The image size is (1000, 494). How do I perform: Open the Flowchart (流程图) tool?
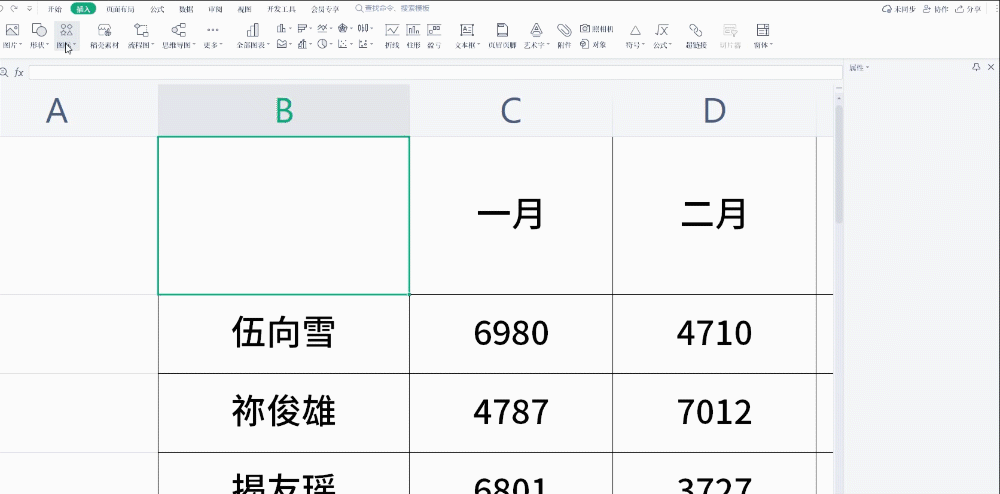pos(141,36)
